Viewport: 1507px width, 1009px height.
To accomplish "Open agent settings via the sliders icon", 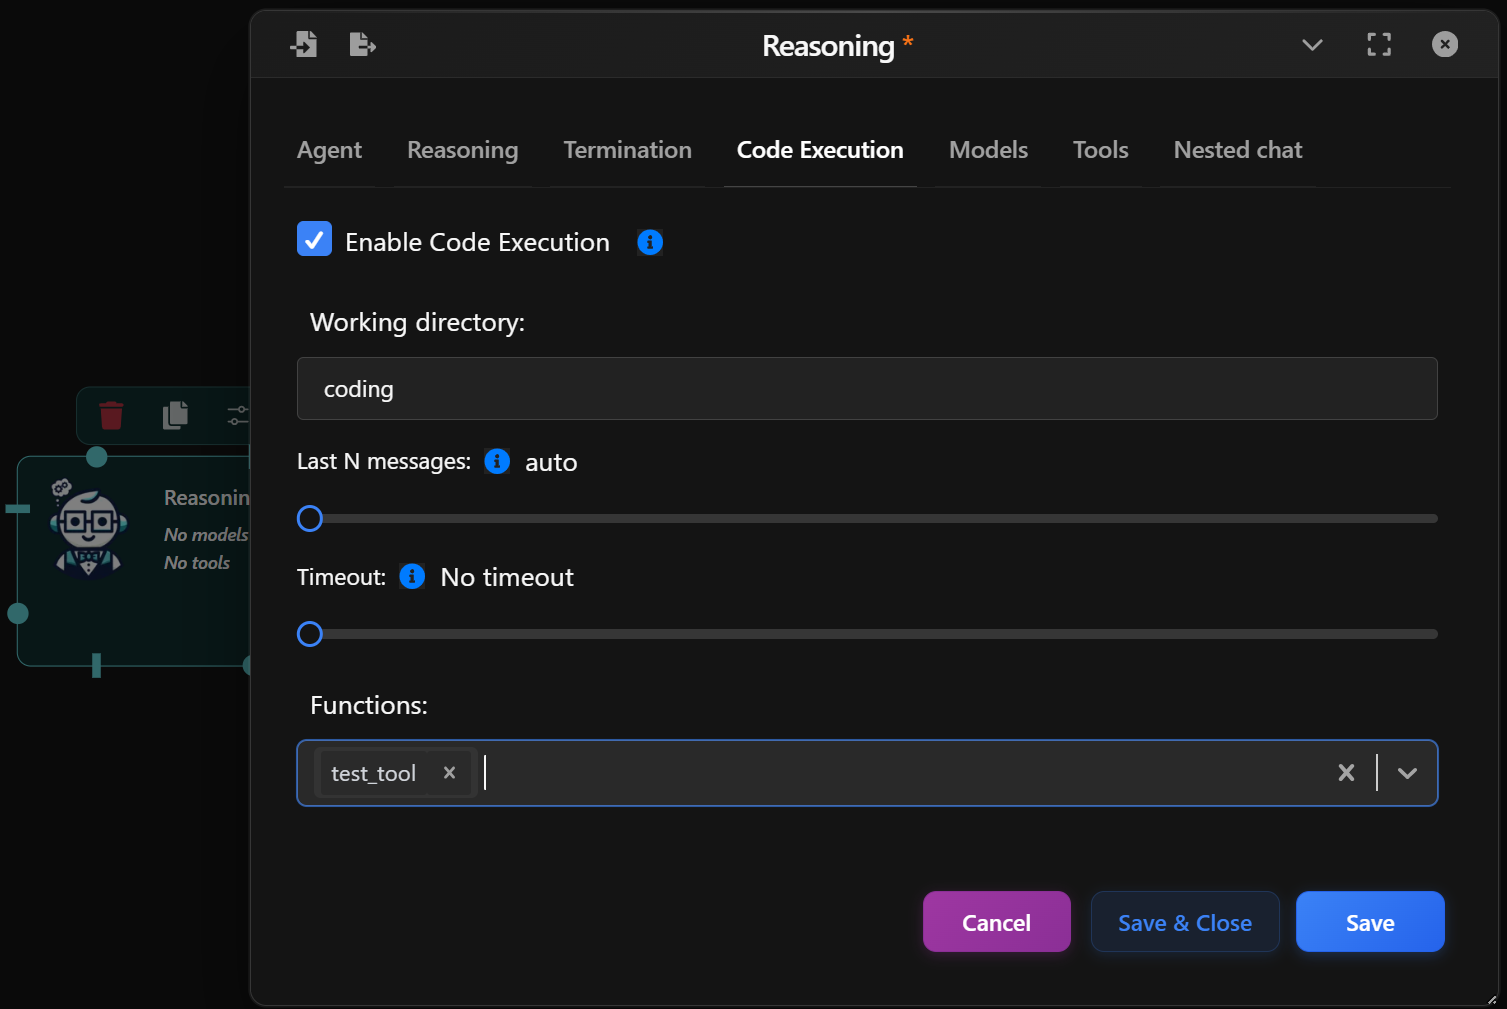I will pyautogui.click(x=238, y=415).
